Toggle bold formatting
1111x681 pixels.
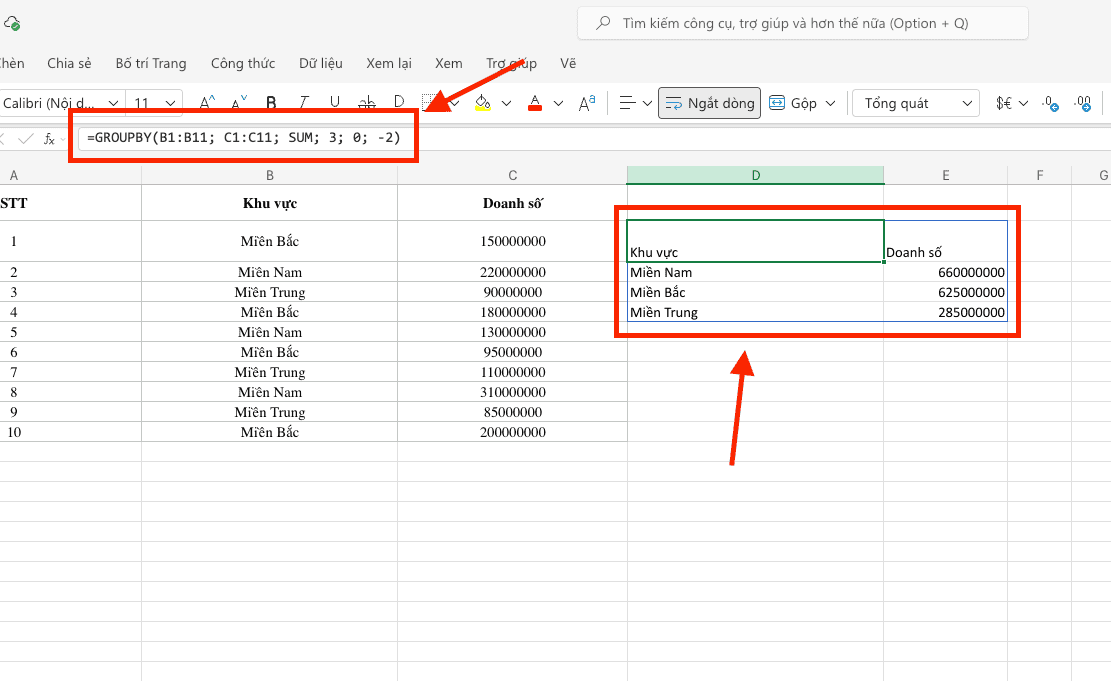click(x=271, y=103)
